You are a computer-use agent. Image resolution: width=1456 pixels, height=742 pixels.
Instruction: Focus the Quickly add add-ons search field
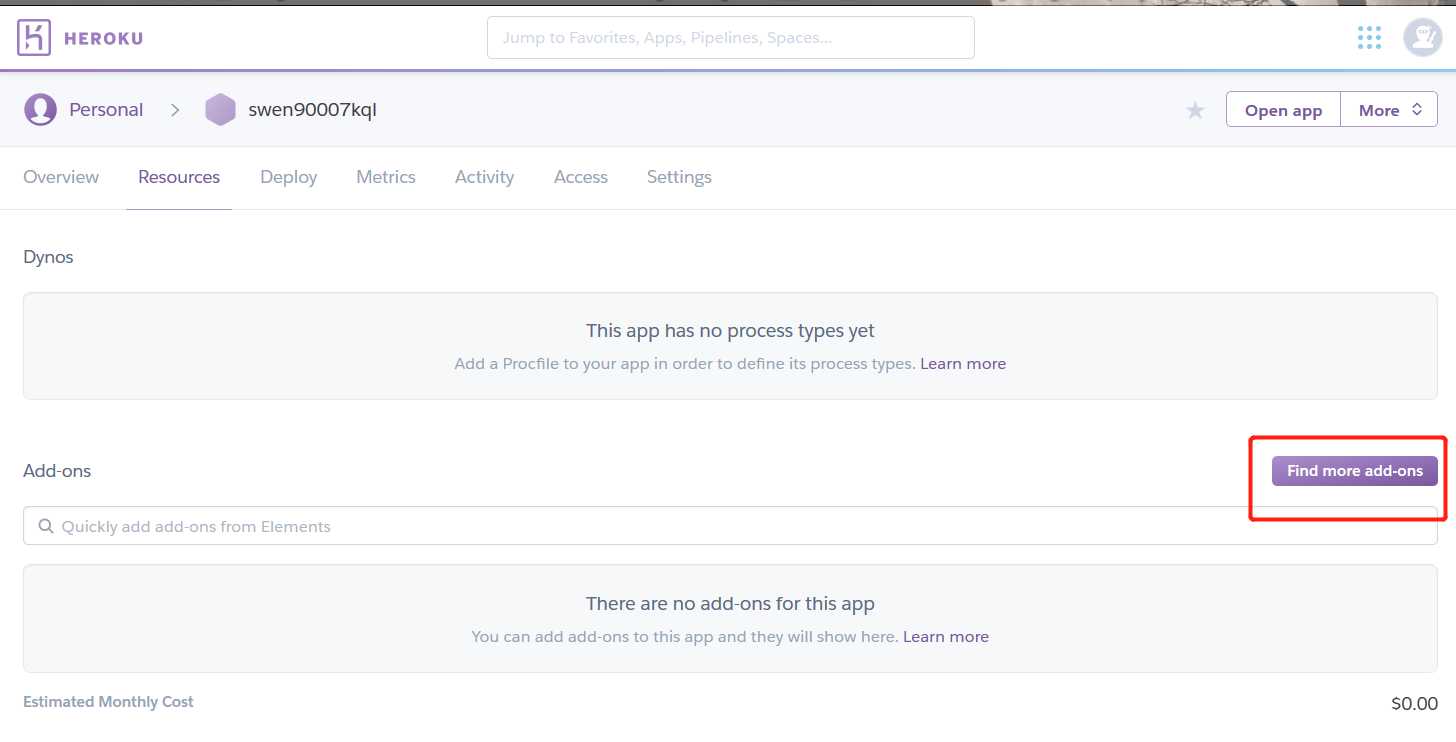[x=730, y=526]
